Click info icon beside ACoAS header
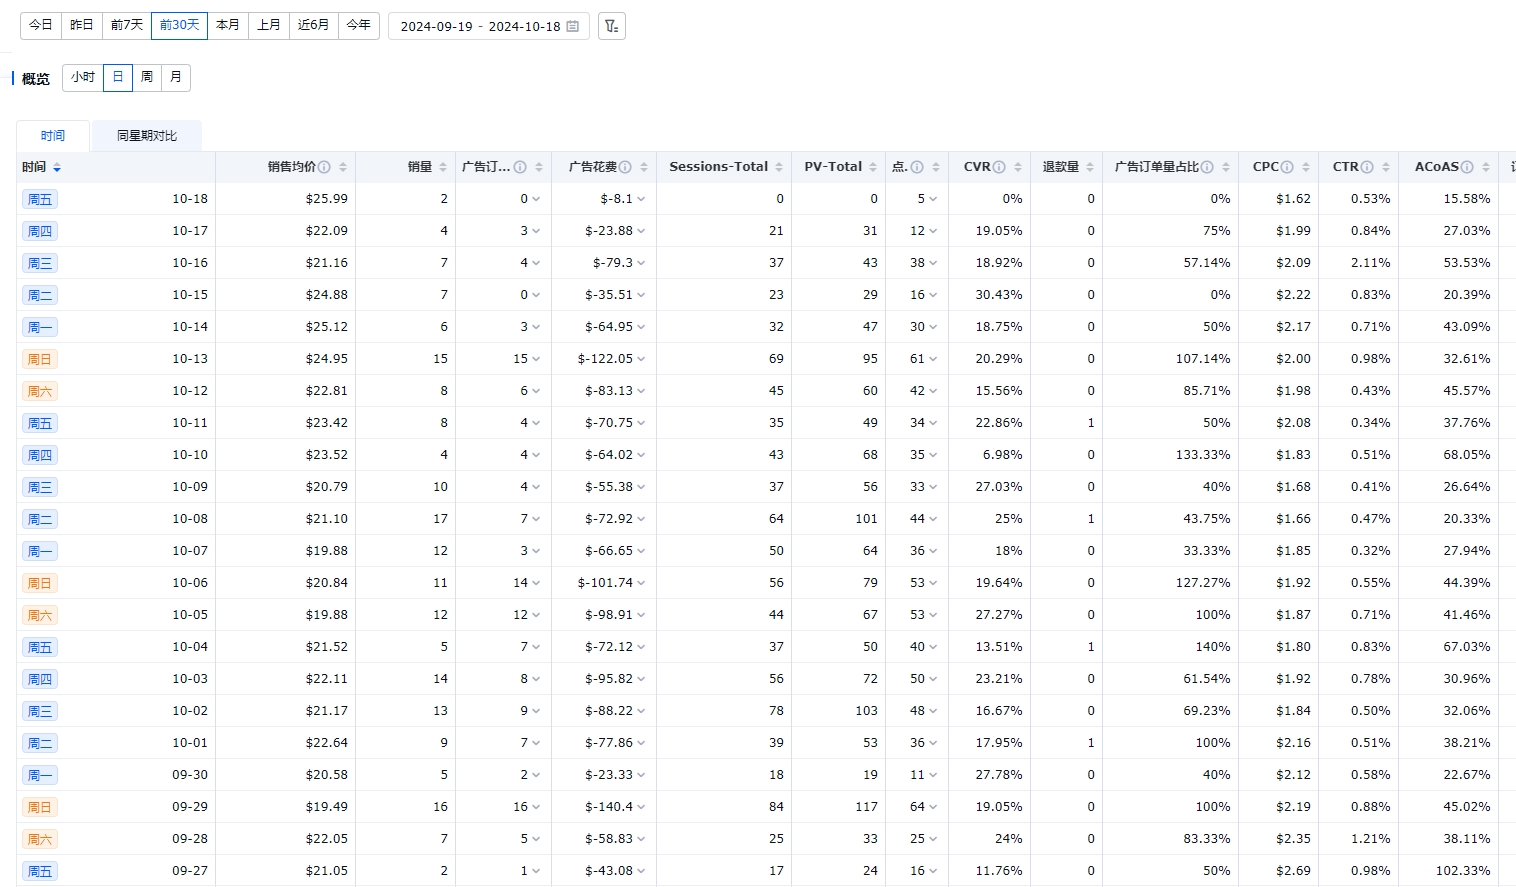 [x=1467, y=167]
